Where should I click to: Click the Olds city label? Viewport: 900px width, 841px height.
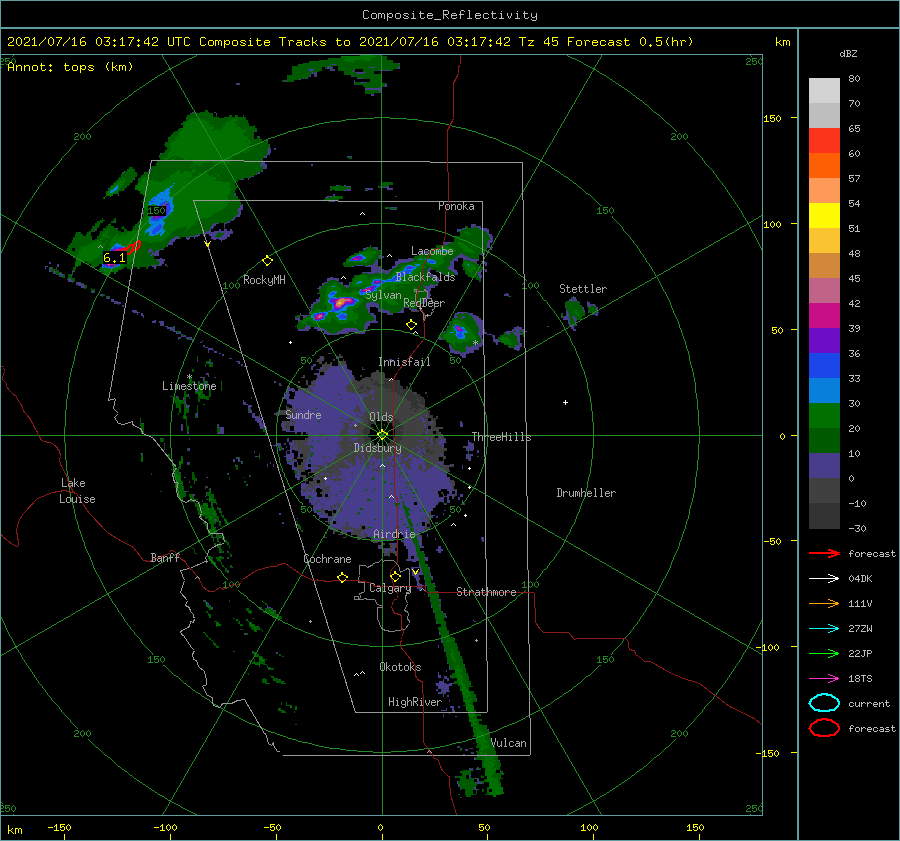pos(381,417)
